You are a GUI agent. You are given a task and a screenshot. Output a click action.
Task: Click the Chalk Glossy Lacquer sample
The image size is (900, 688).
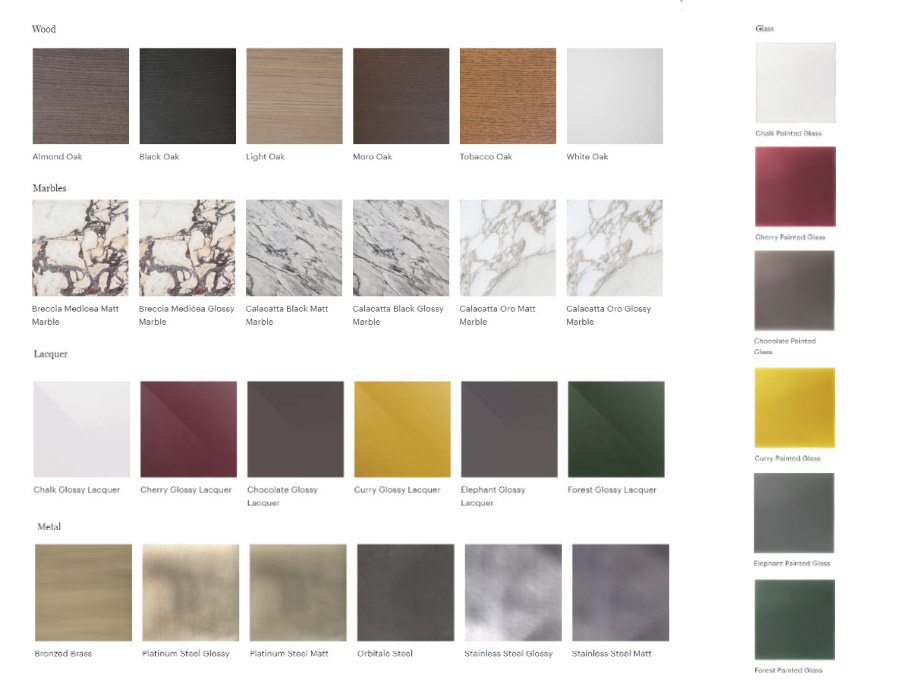pyautogui.click(x=81, y=429)
